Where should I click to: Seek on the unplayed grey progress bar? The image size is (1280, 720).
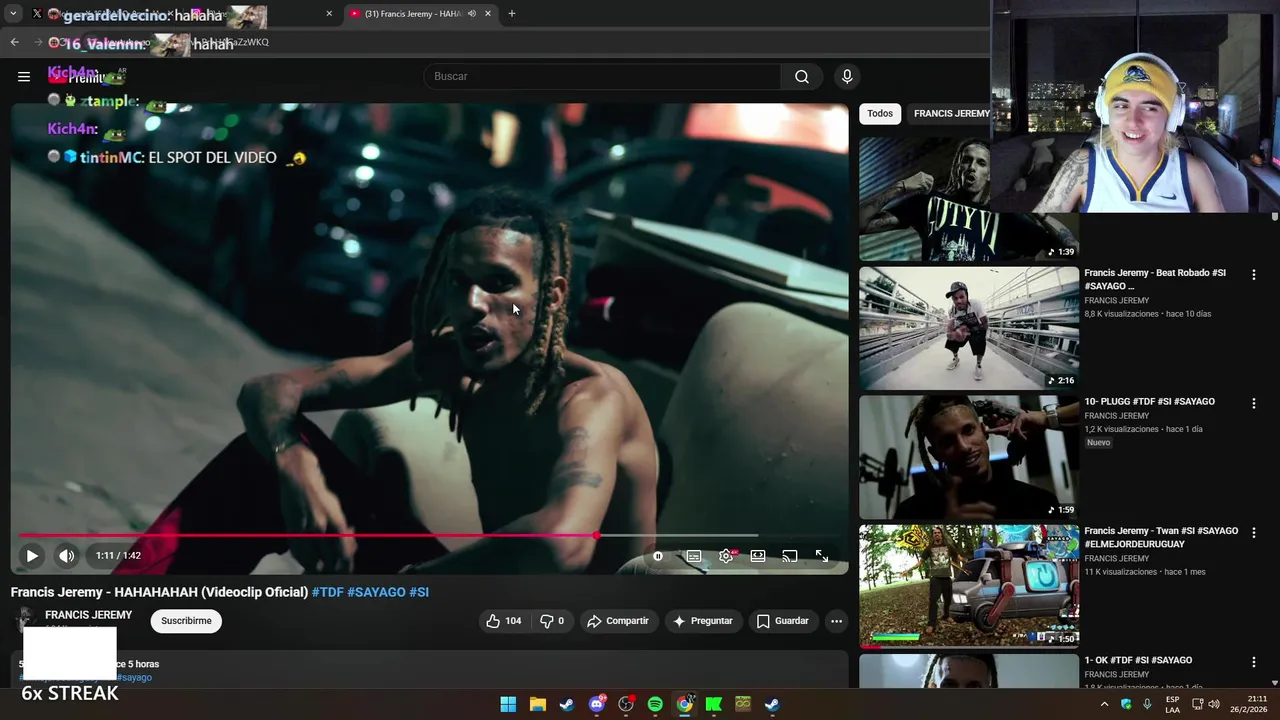point(720,536)
